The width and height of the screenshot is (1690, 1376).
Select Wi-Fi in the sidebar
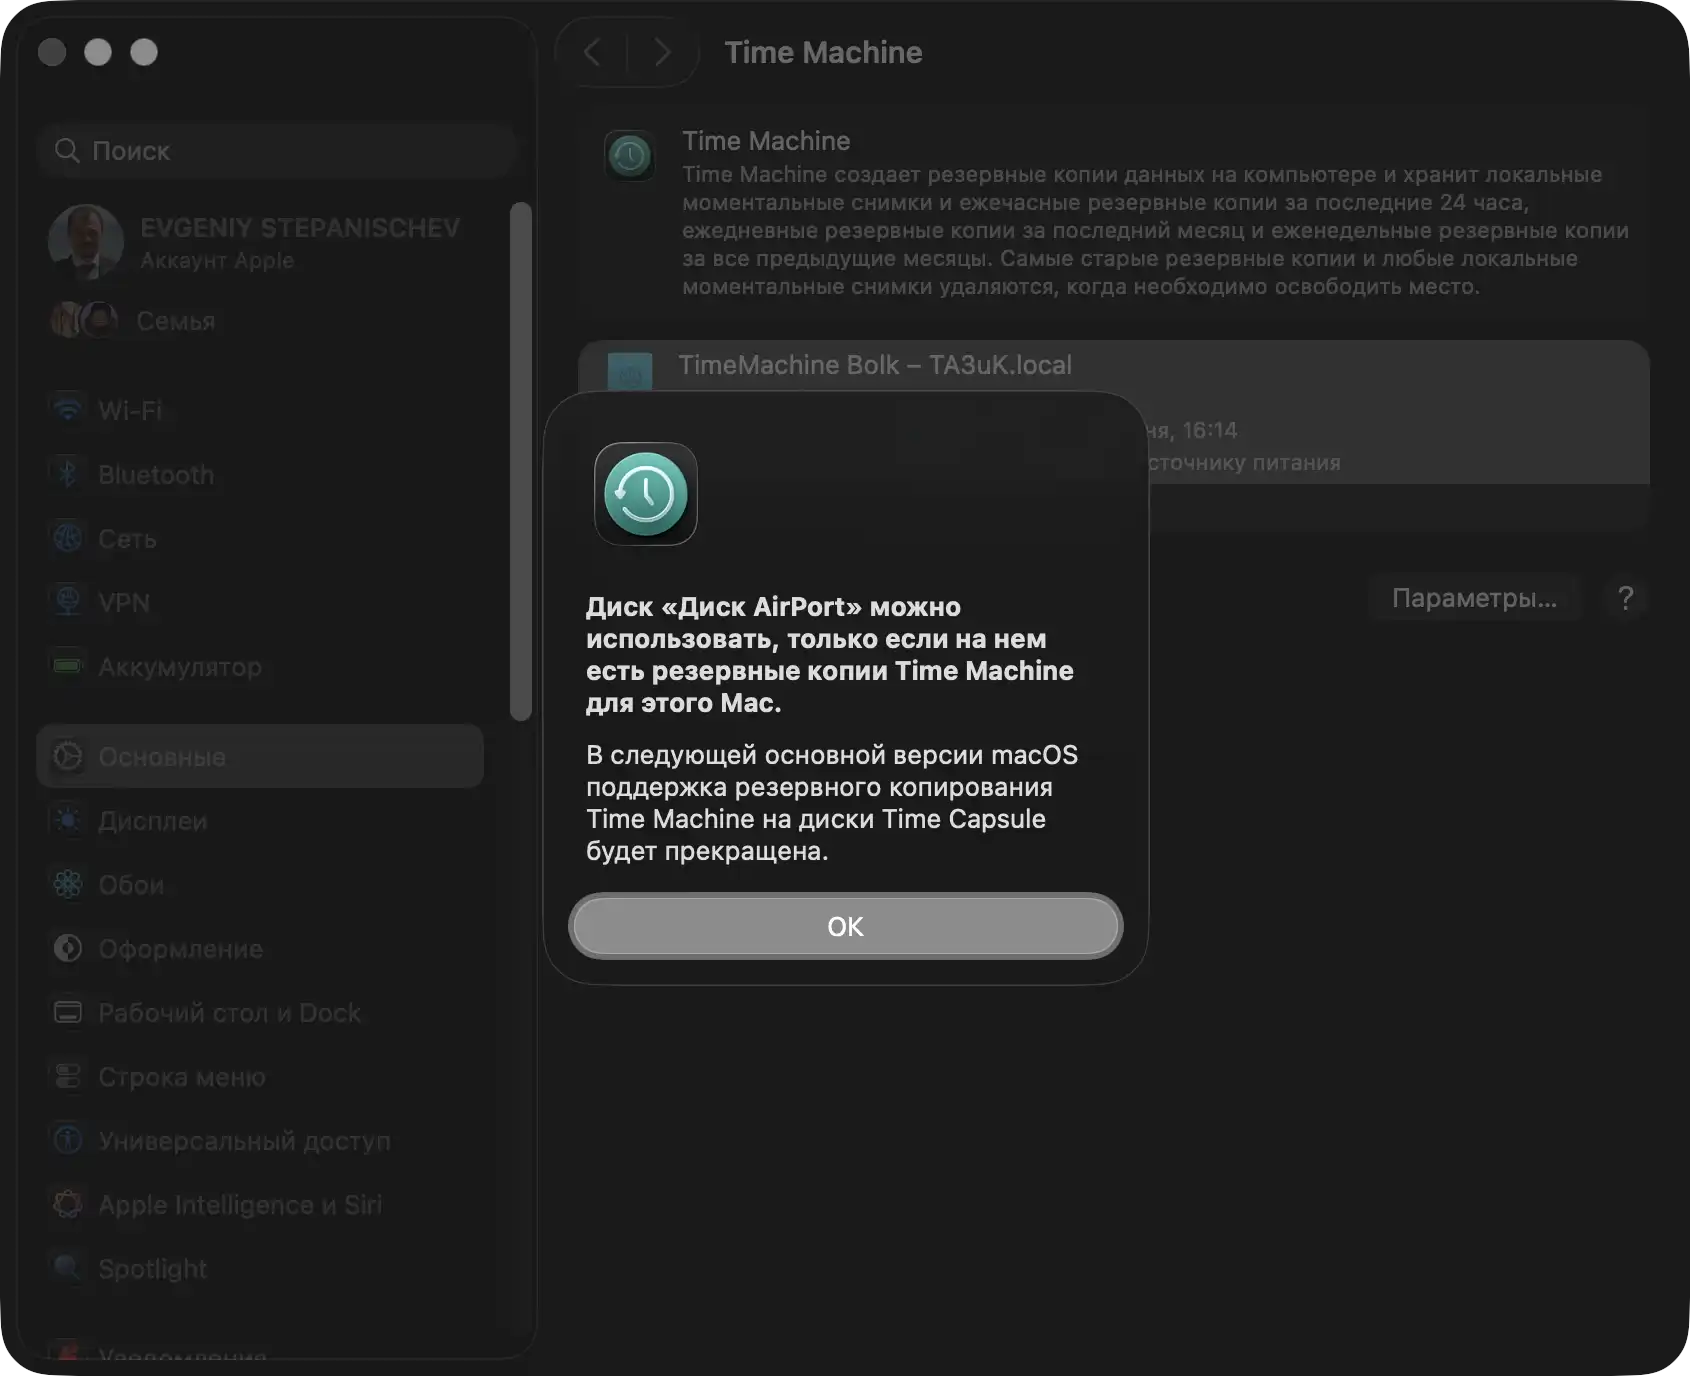260,410
